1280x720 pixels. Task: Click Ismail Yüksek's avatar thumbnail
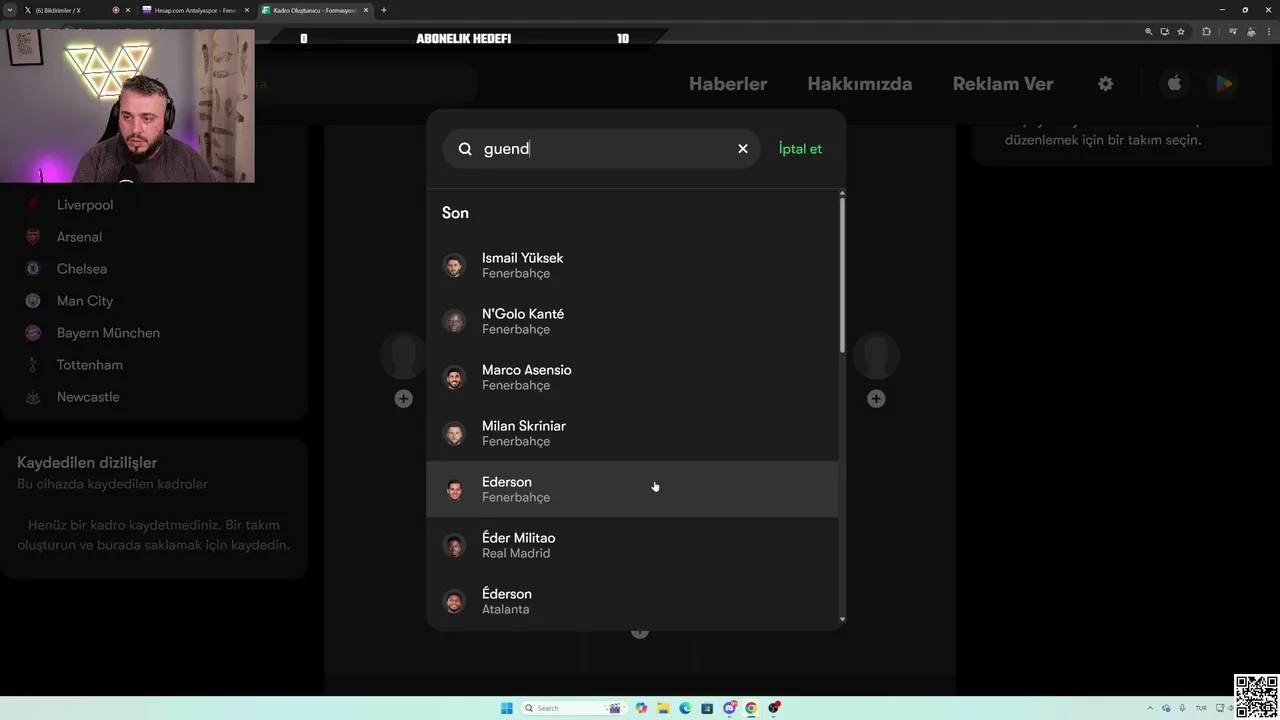pos(454,265)
